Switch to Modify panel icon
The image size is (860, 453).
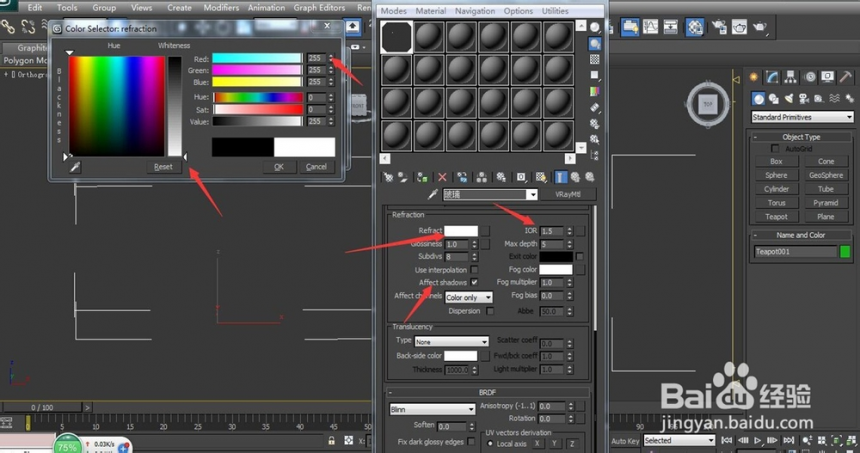click(x=772, y=77)
